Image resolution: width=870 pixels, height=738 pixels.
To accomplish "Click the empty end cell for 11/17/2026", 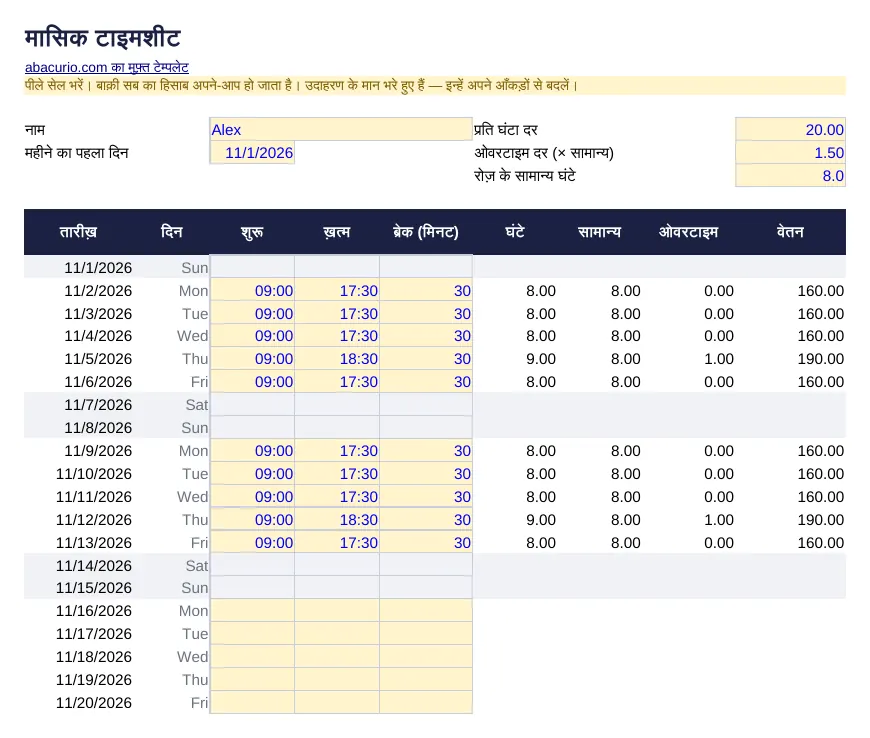I will 337,634.
